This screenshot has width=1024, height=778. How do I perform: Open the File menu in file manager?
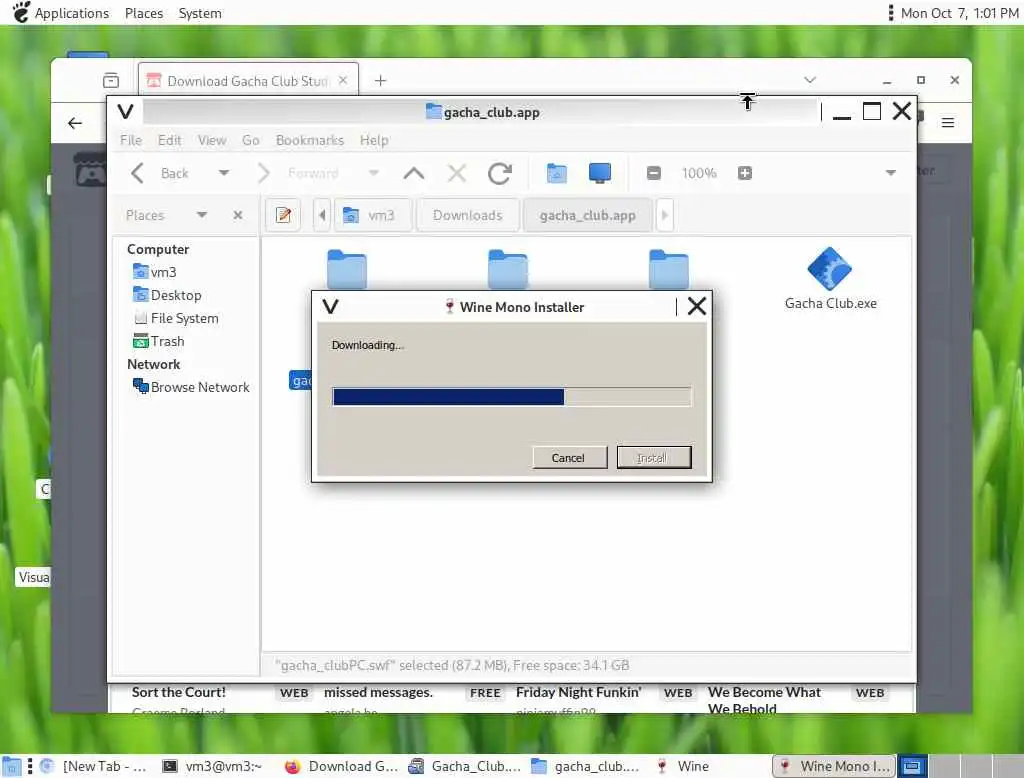(x=131, y=140)
